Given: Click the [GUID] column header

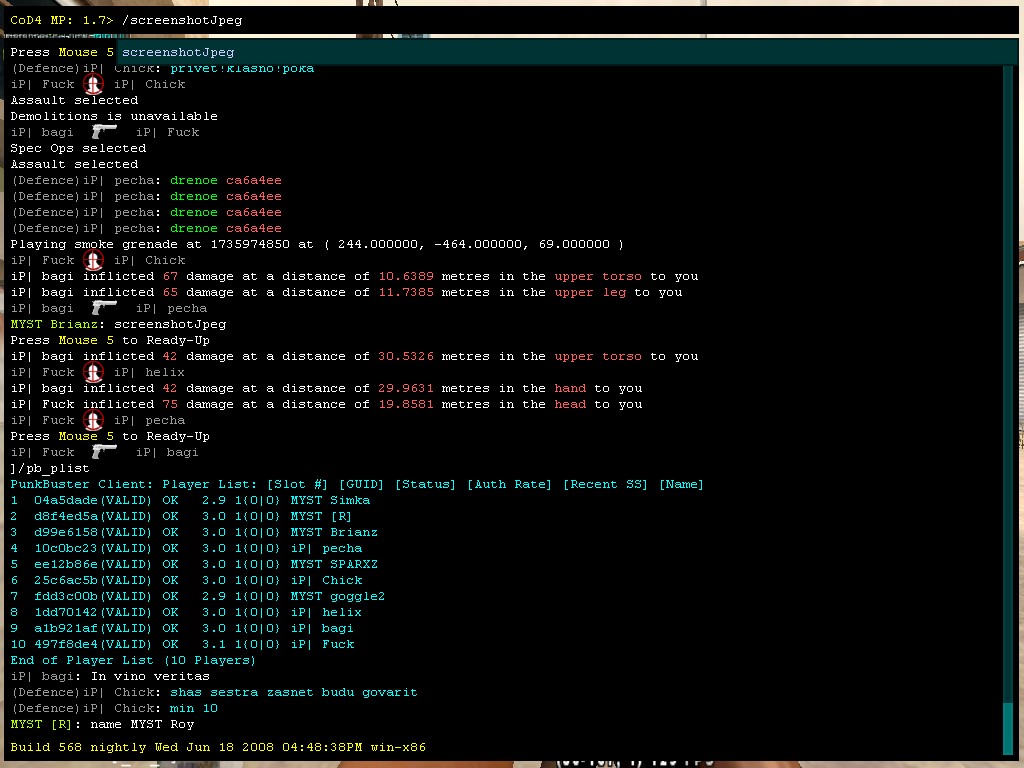Looking at the screenshot, I should pos(361,484).
